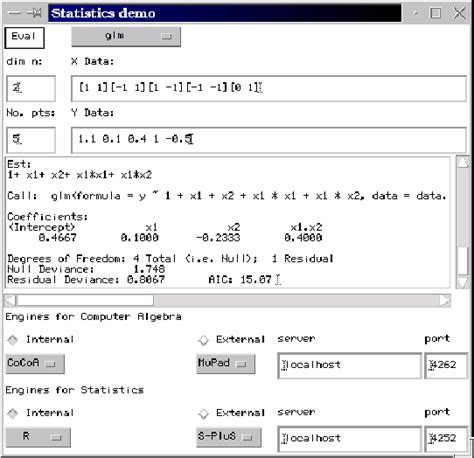Screen dimensions: 474x458
Task: Click the 'Coefficients:' text in output
Action: pyautogui.click(x=48, y=217)
